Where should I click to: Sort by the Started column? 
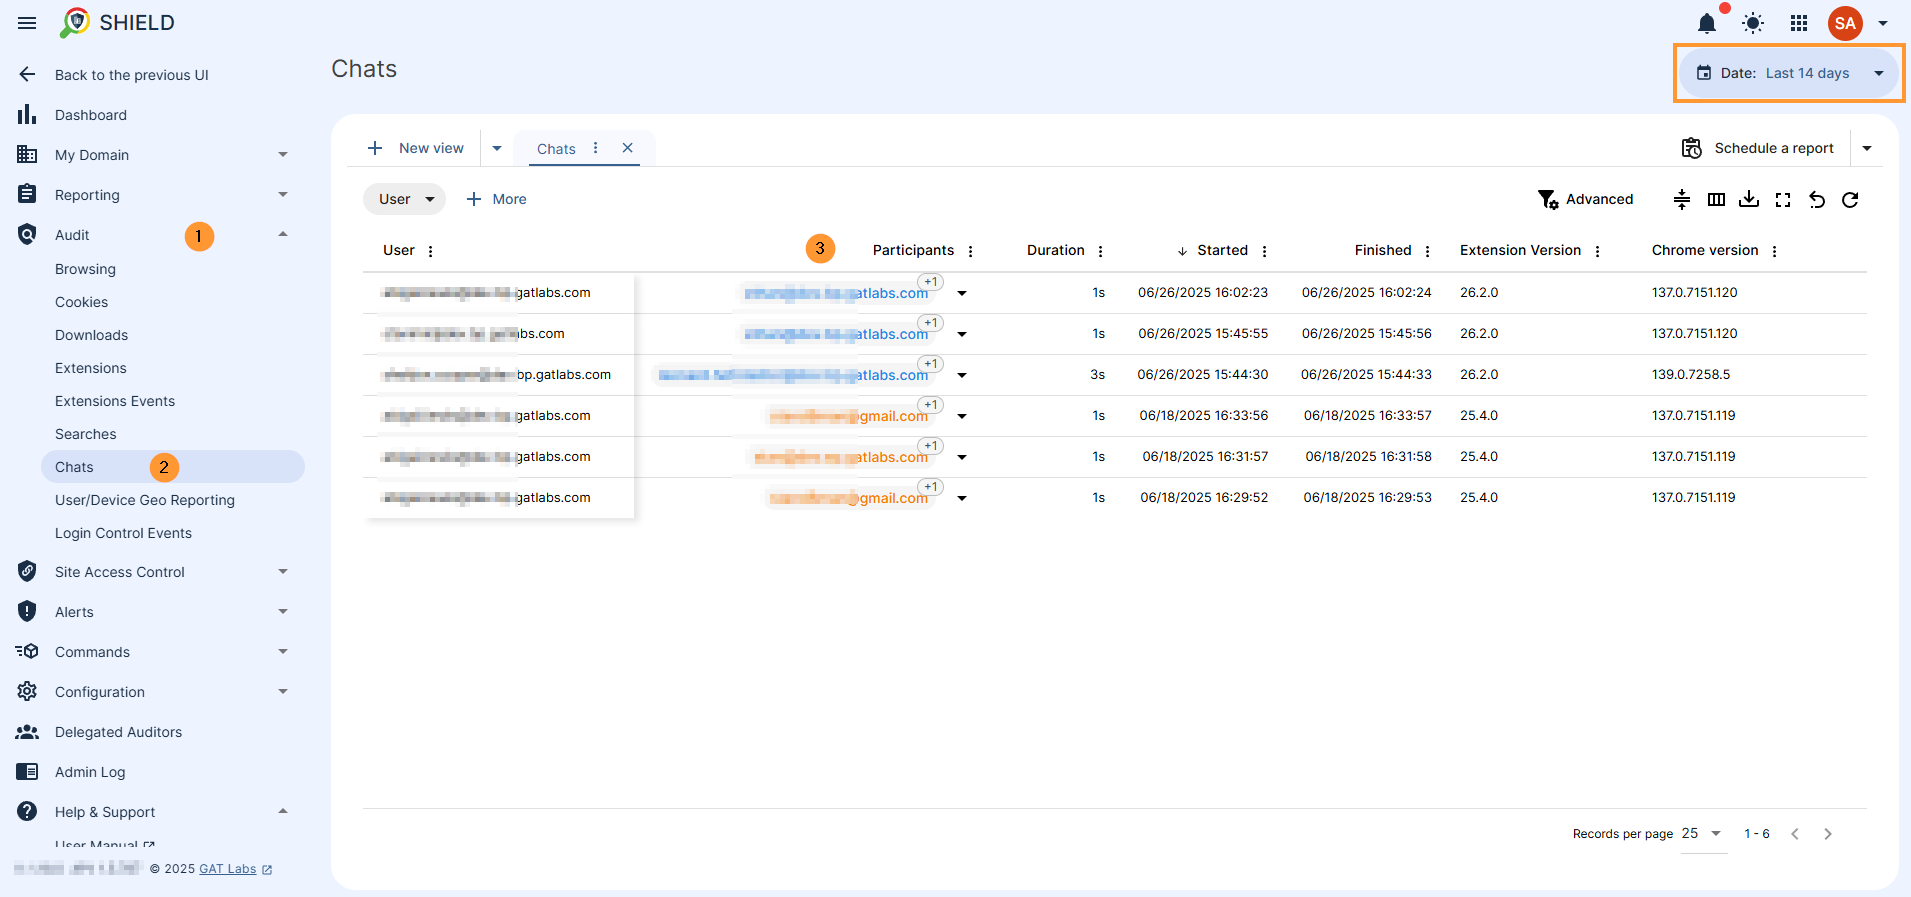1222,250
